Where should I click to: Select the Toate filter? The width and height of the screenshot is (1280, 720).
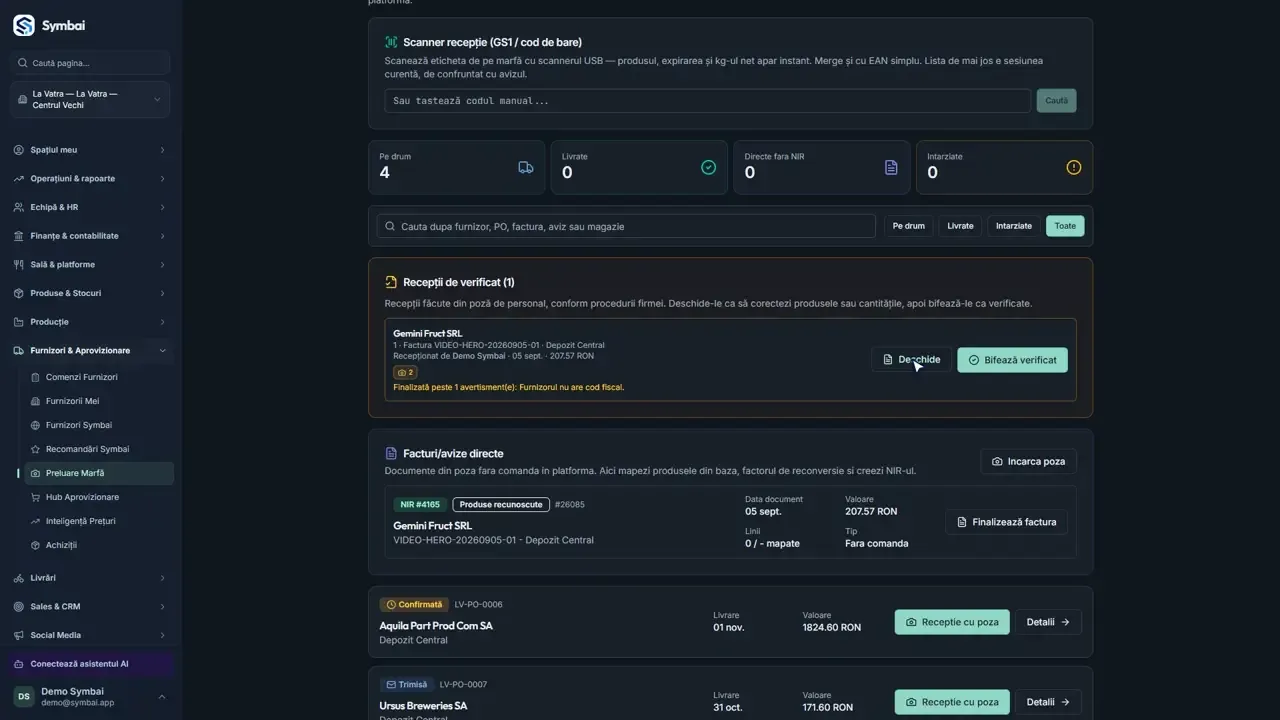pyautogui.click(x=1065, y=226)
